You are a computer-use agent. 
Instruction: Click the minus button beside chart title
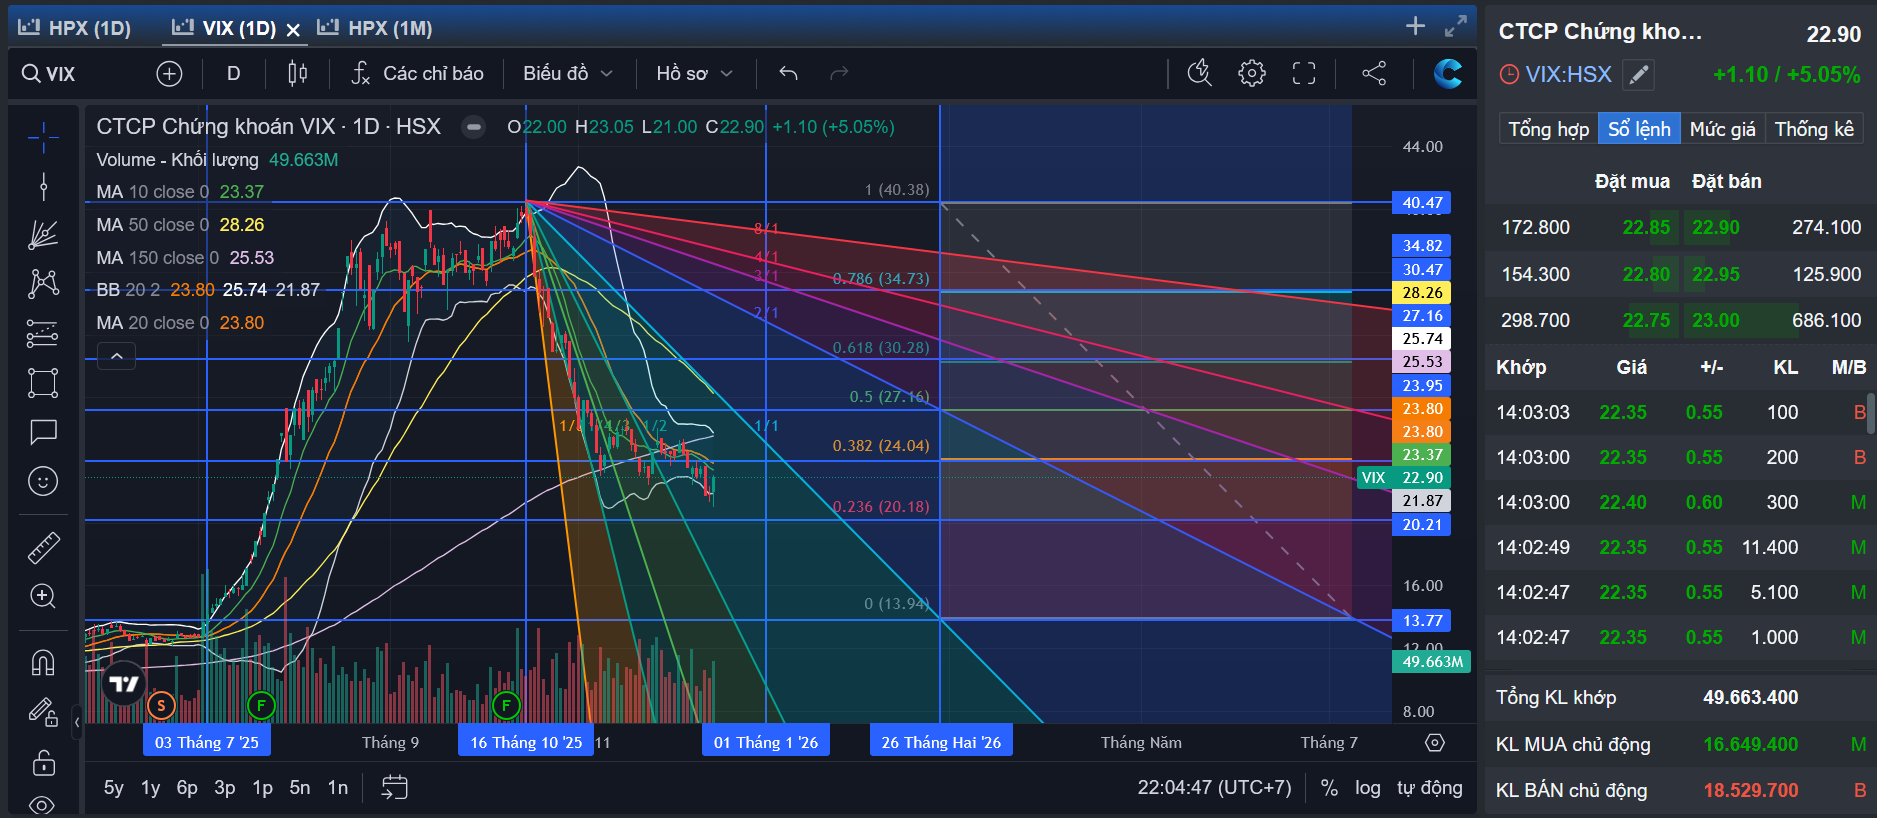coord(474,127)
